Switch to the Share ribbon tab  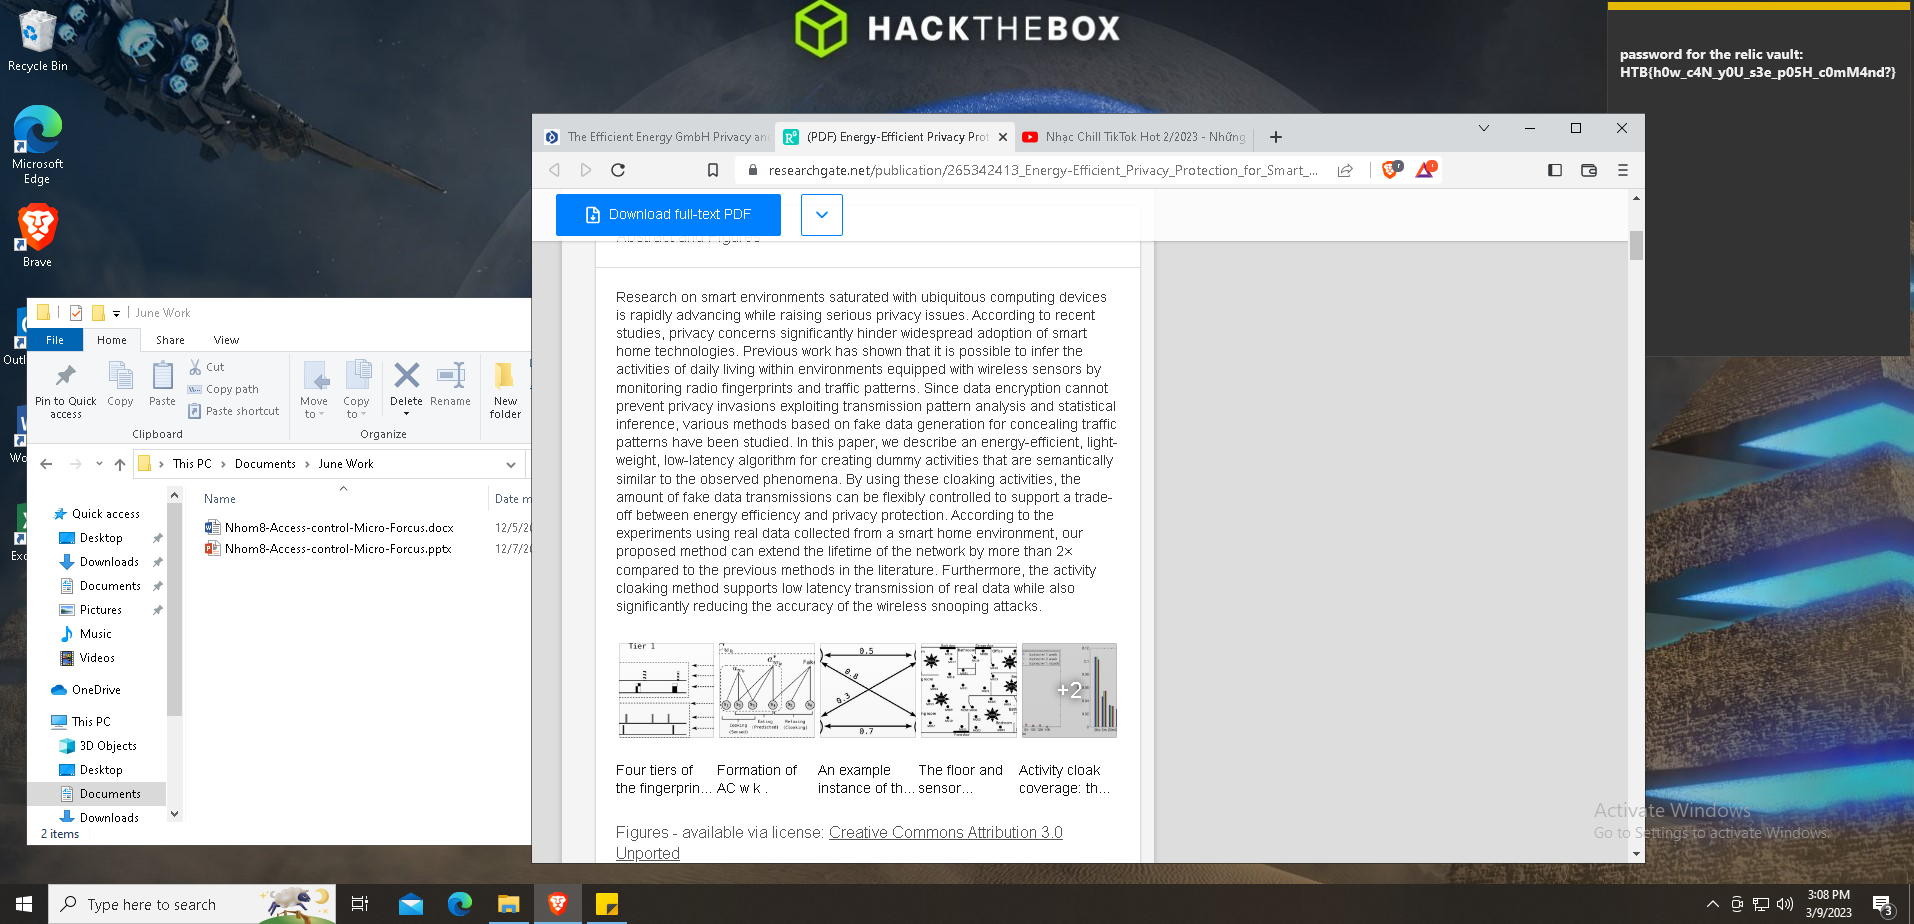[170, 340]
